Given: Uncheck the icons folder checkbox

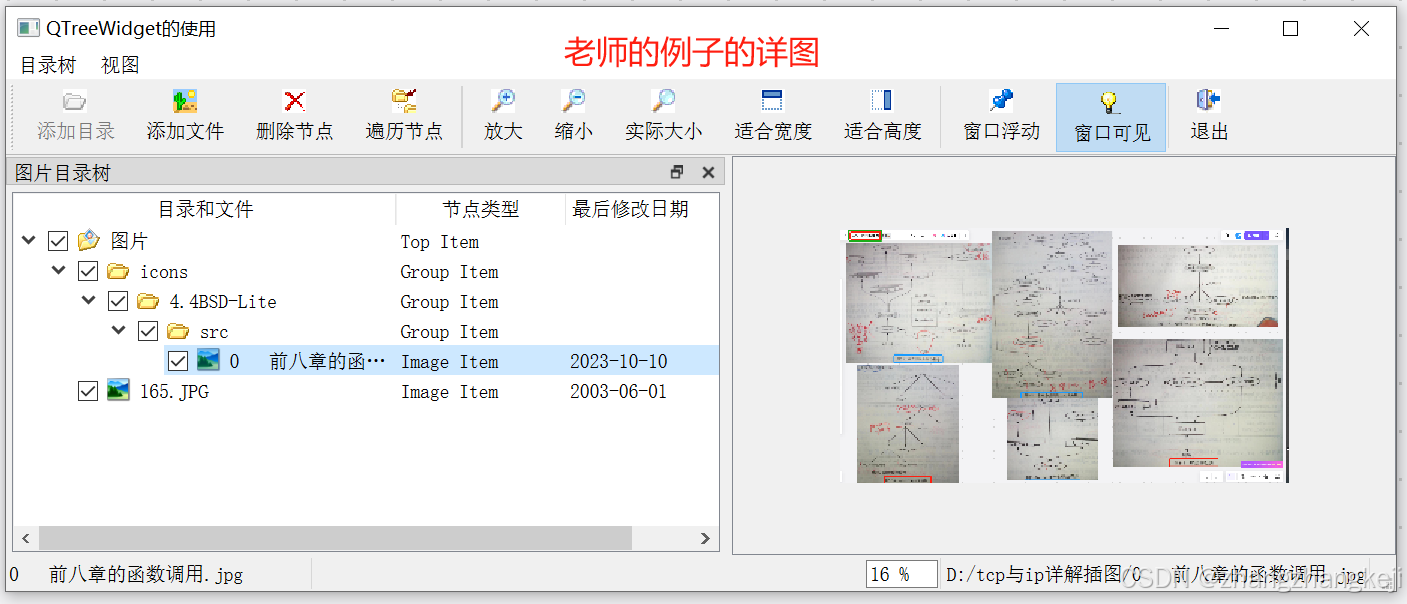Looking at the screenshot, I should [x=88, y=271].
